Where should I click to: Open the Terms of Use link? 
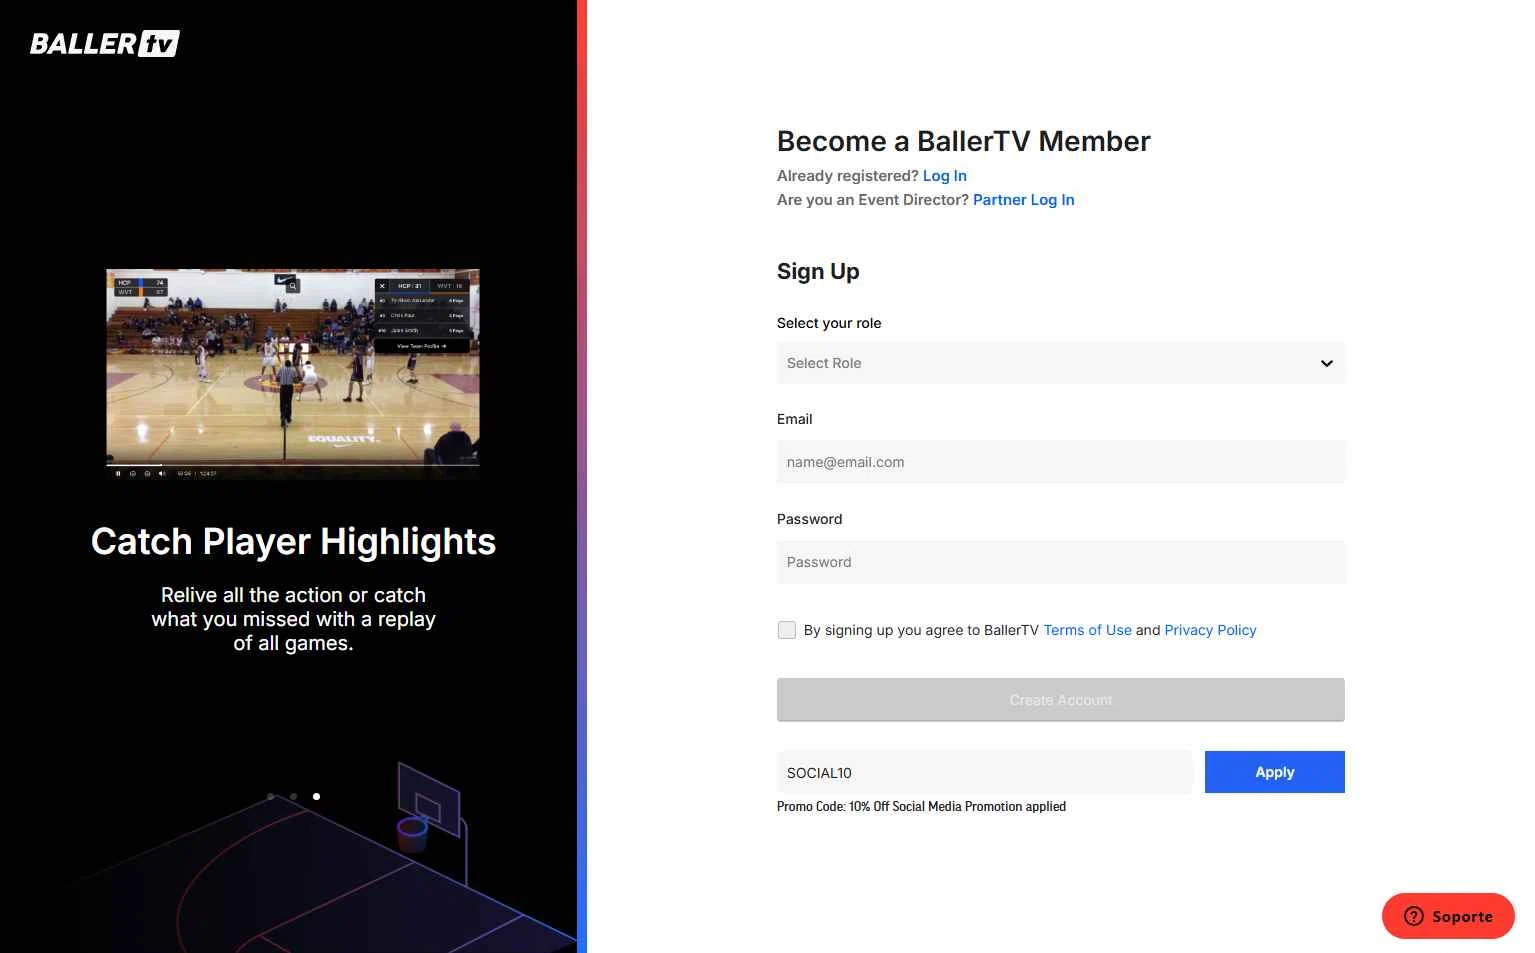click(1087, 630)
